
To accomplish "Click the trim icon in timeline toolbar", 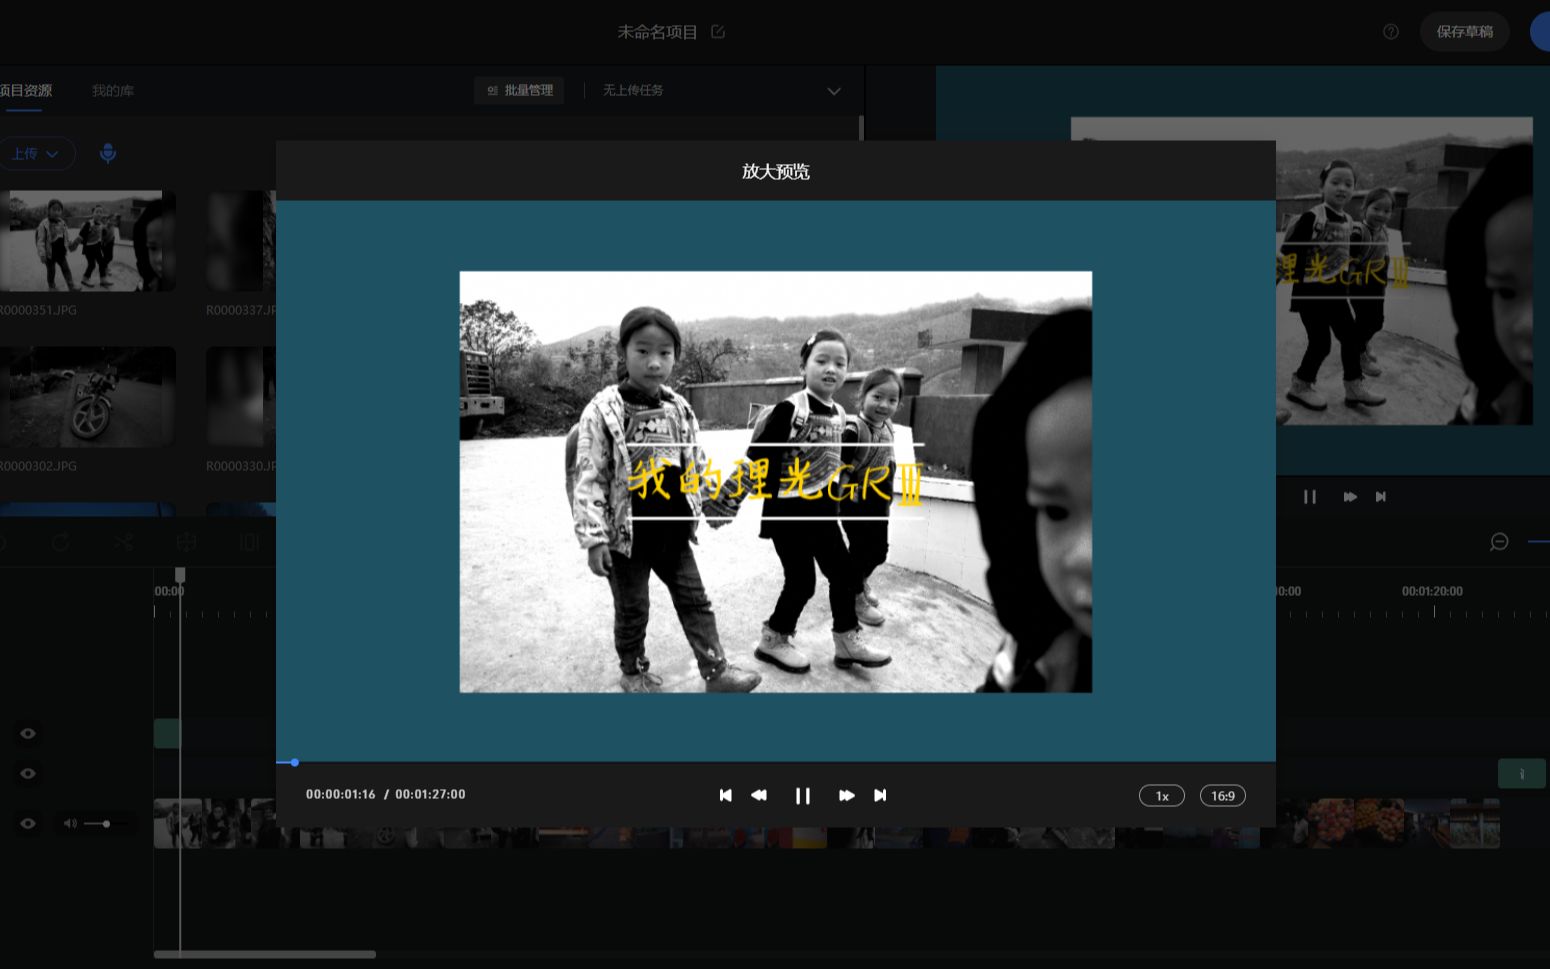I will point(249,542).
